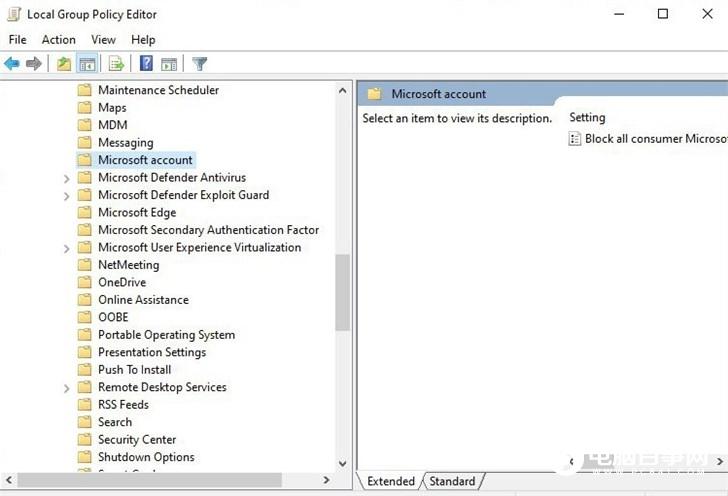Open the View menu
This screenshot has width=728, height=496.
tap(103, 39)
